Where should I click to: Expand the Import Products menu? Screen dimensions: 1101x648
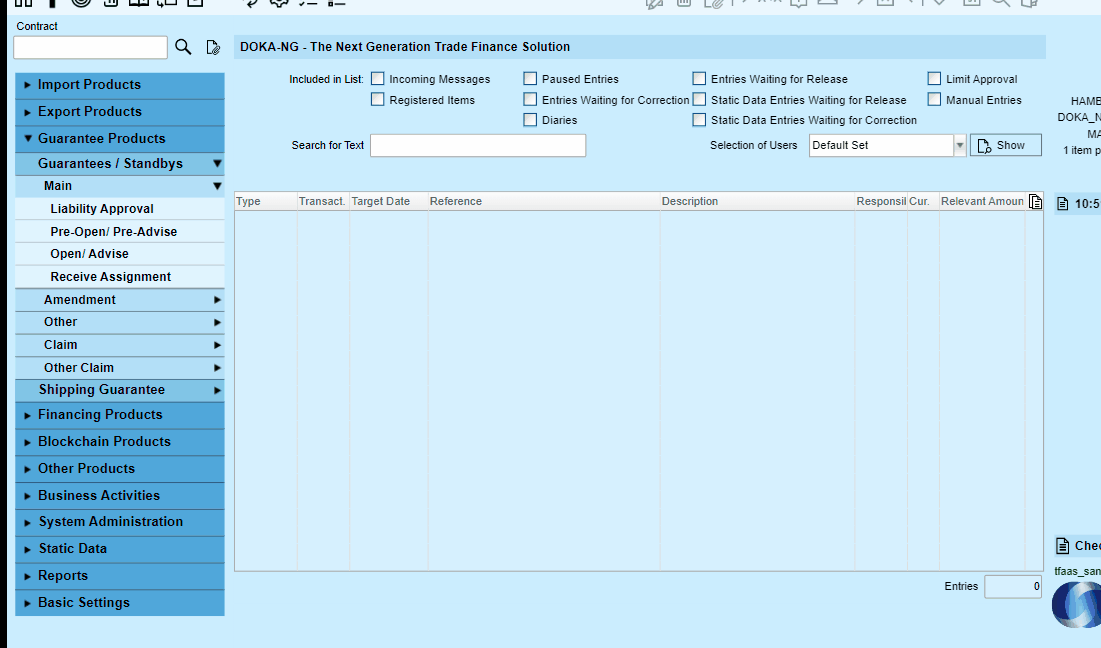[120, 85]
